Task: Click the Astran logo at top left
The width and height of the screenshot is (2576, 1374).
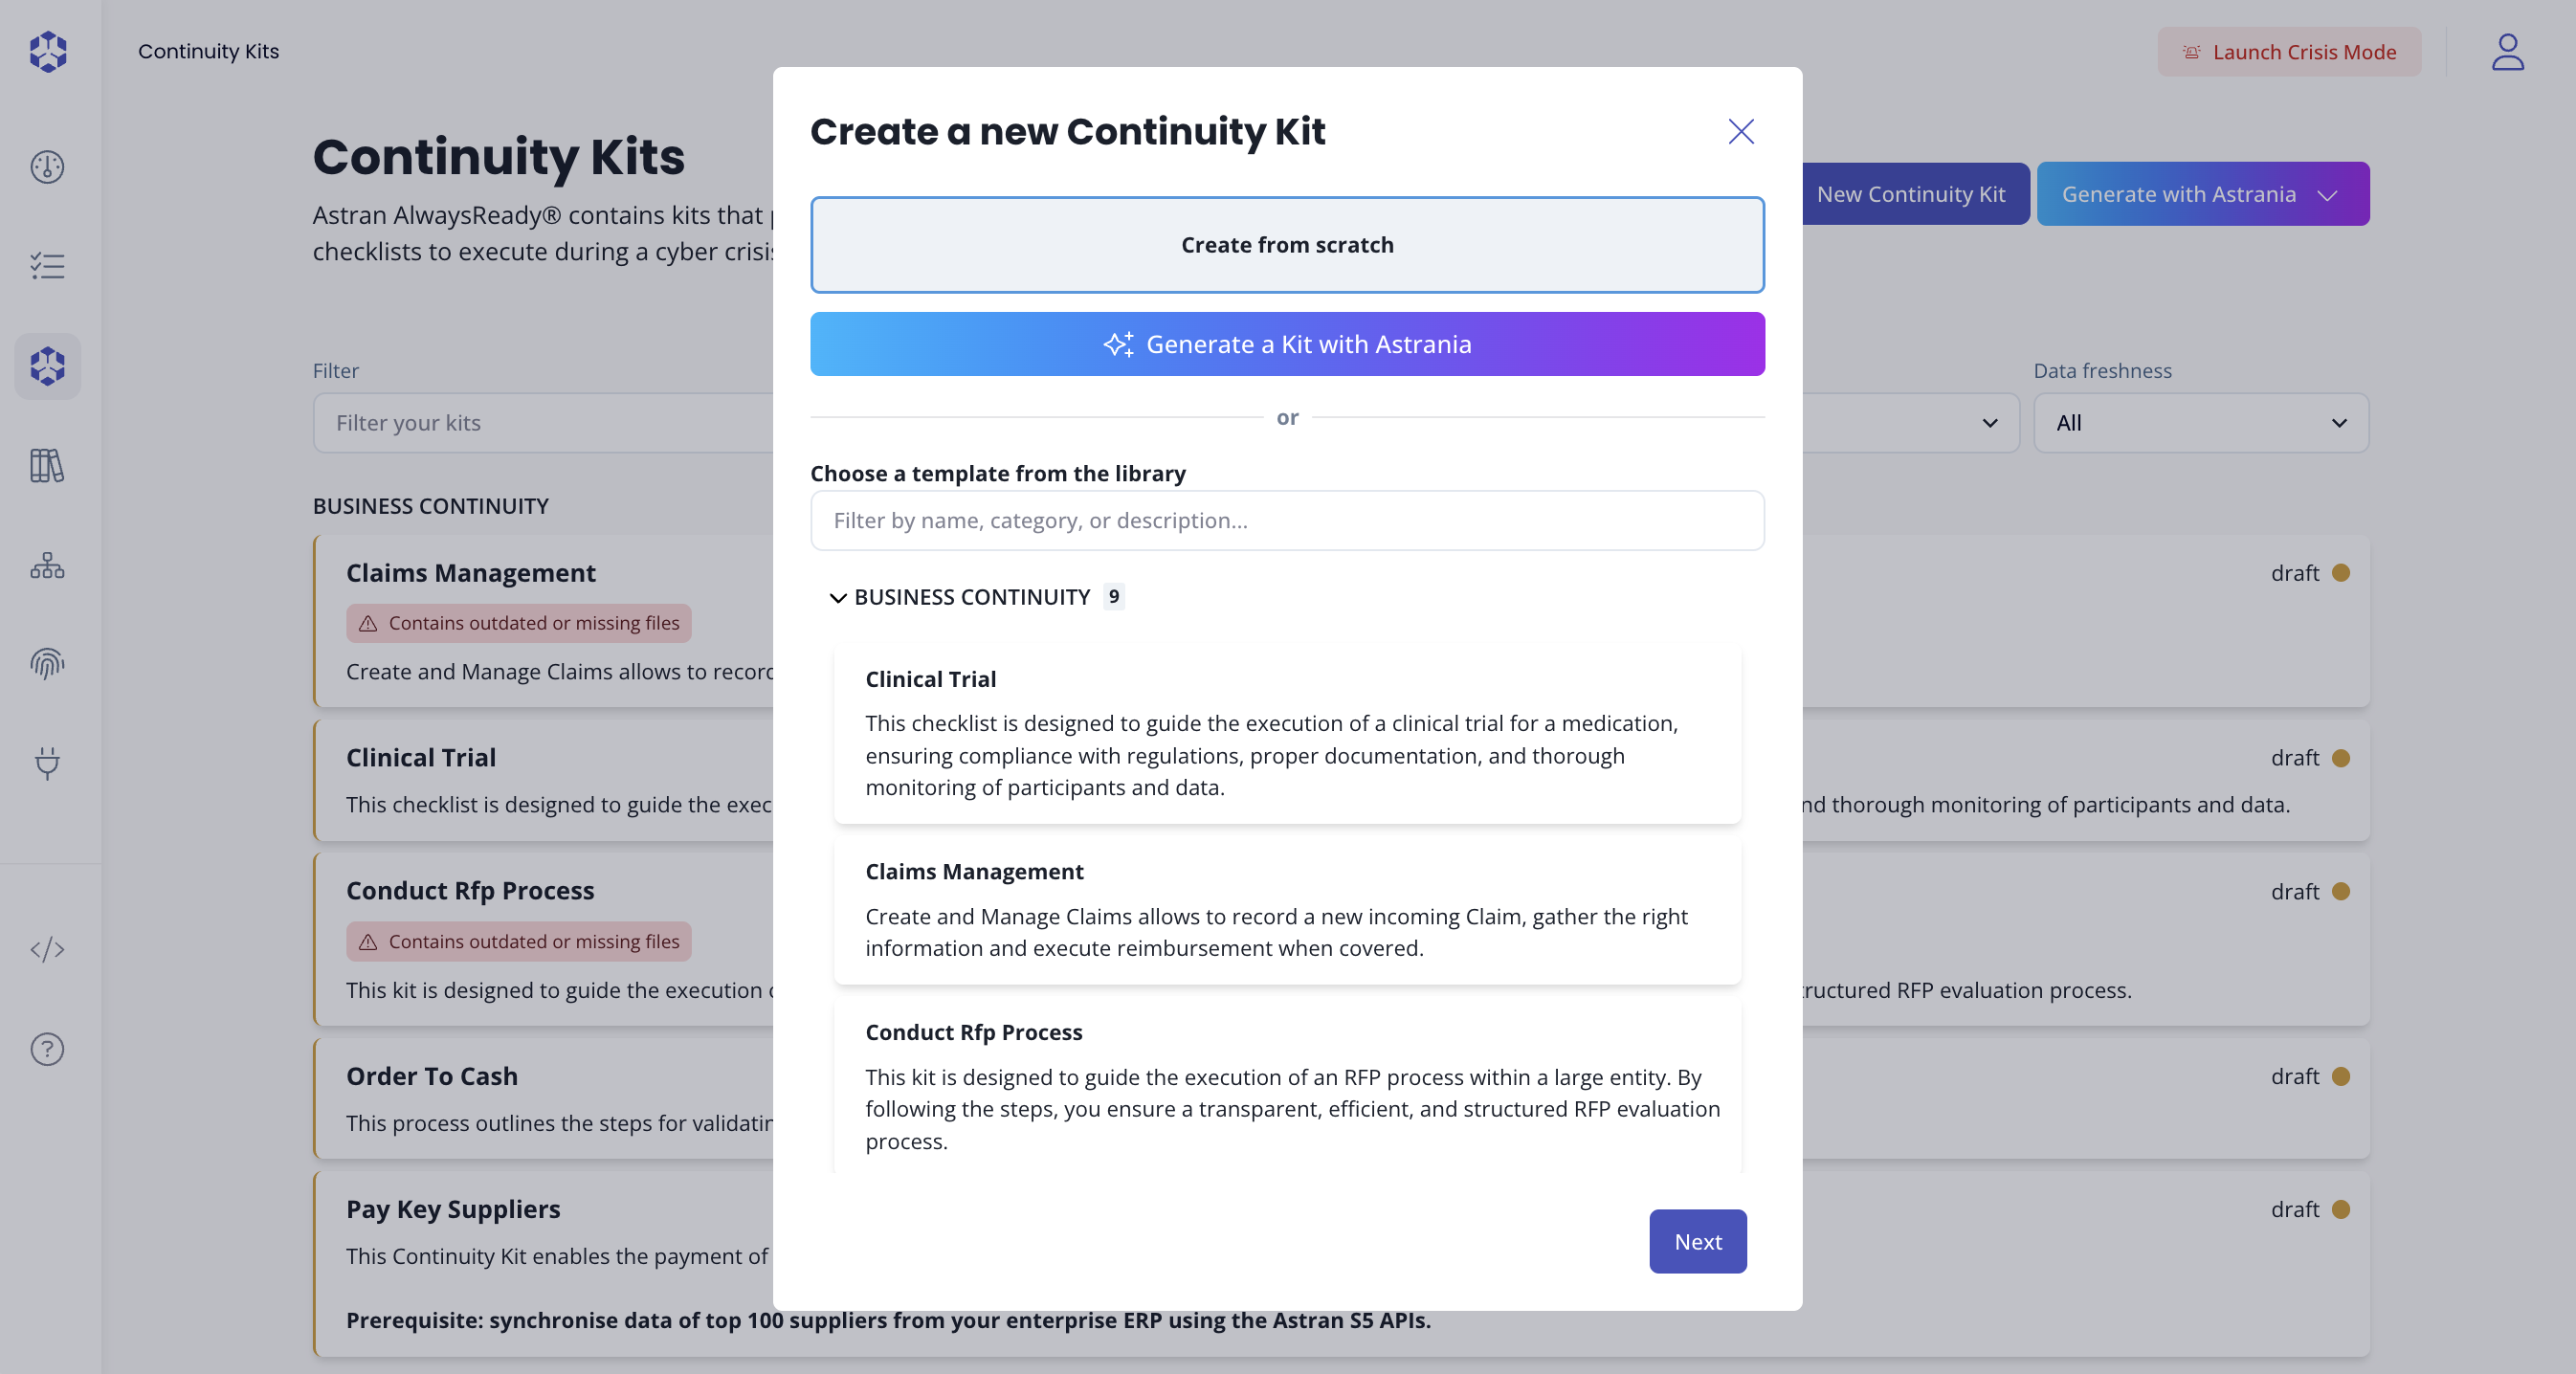Action: click(x=47, y=51)
